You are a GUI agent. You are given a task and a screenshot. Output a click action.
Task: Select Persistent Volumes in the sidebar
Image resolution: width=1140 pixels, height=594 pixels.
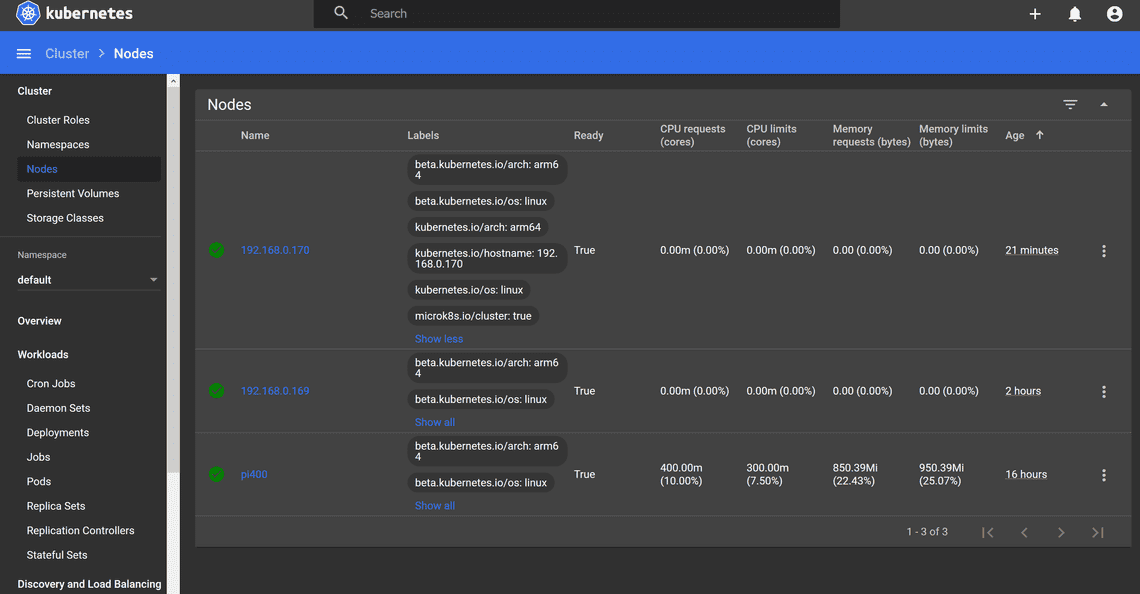73,194
